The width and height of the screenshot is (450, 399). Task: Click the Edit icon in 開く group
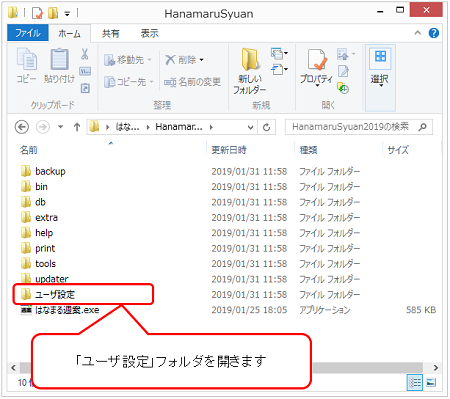click(343, 71)
